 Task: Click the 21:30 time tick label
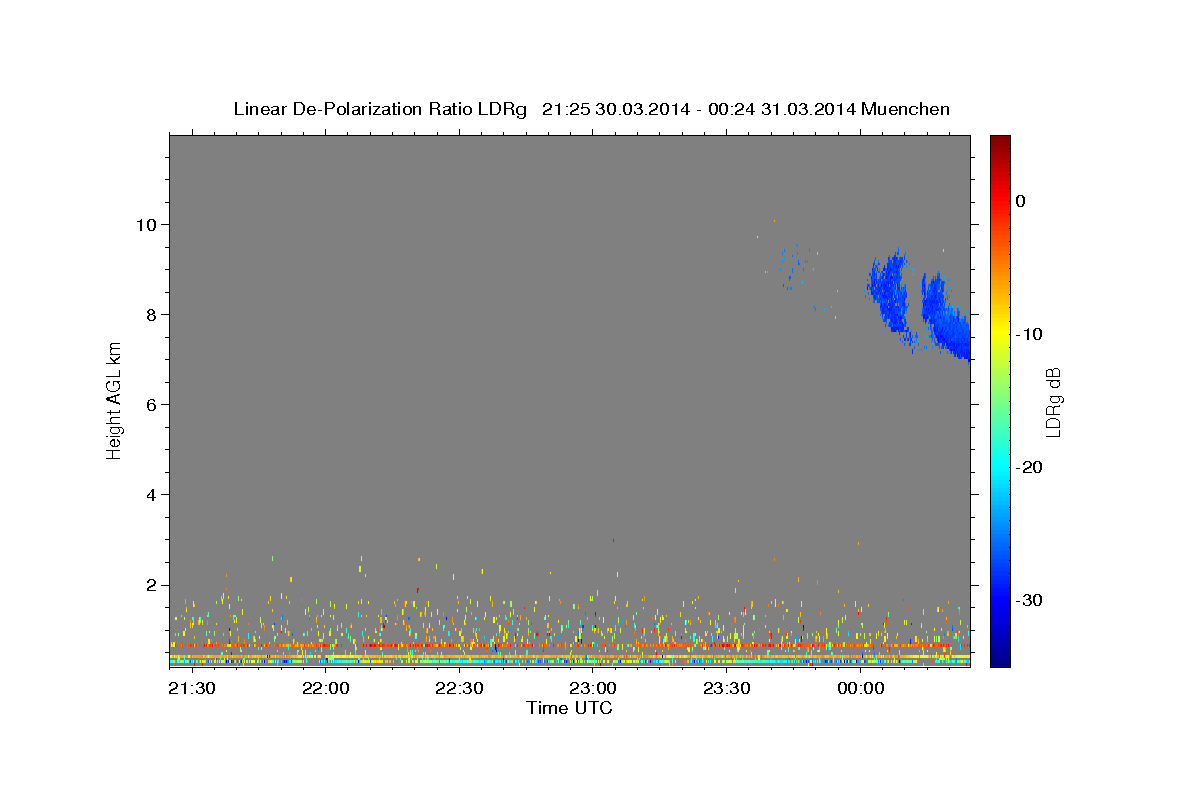[191, 689]
